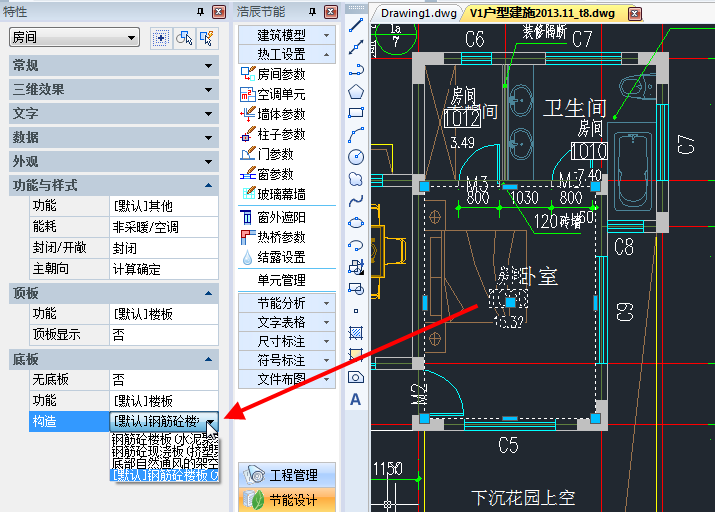
Task: Select the Polygon tool
Action: click(356, 92)
